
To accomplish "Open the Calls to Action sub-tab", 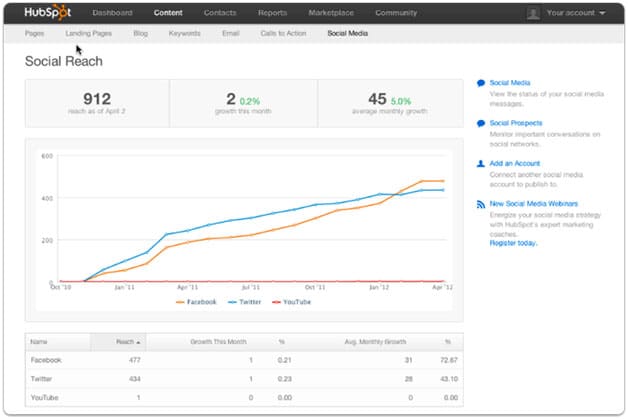I will (x=284, y=33).
